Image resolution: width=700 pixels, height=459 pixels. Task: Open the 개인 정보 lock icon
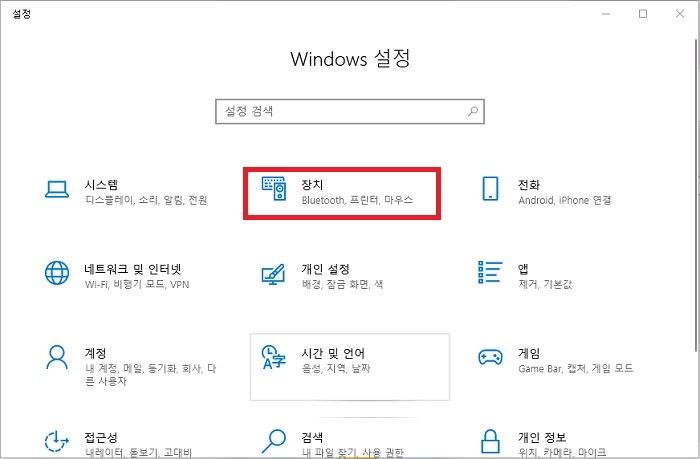[490, 441]
